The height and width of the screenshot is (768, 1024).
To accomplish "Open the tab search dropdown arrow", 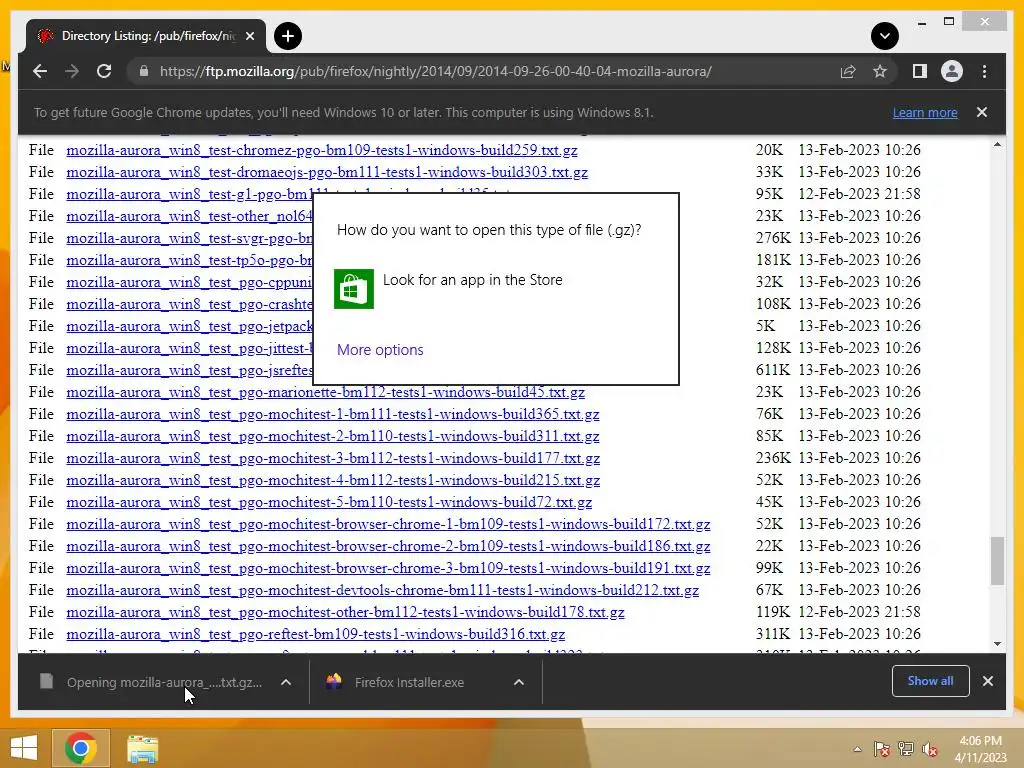I will tap(885, 36).
